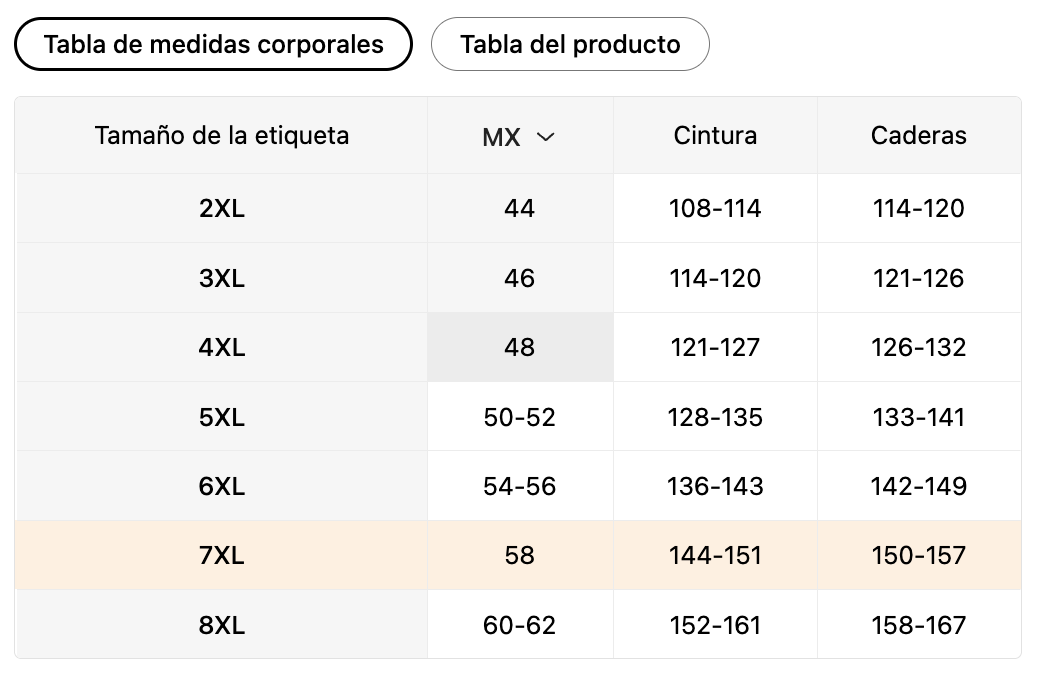
Task: Click the MX size 50-52 cell
Action: (520, 417)
